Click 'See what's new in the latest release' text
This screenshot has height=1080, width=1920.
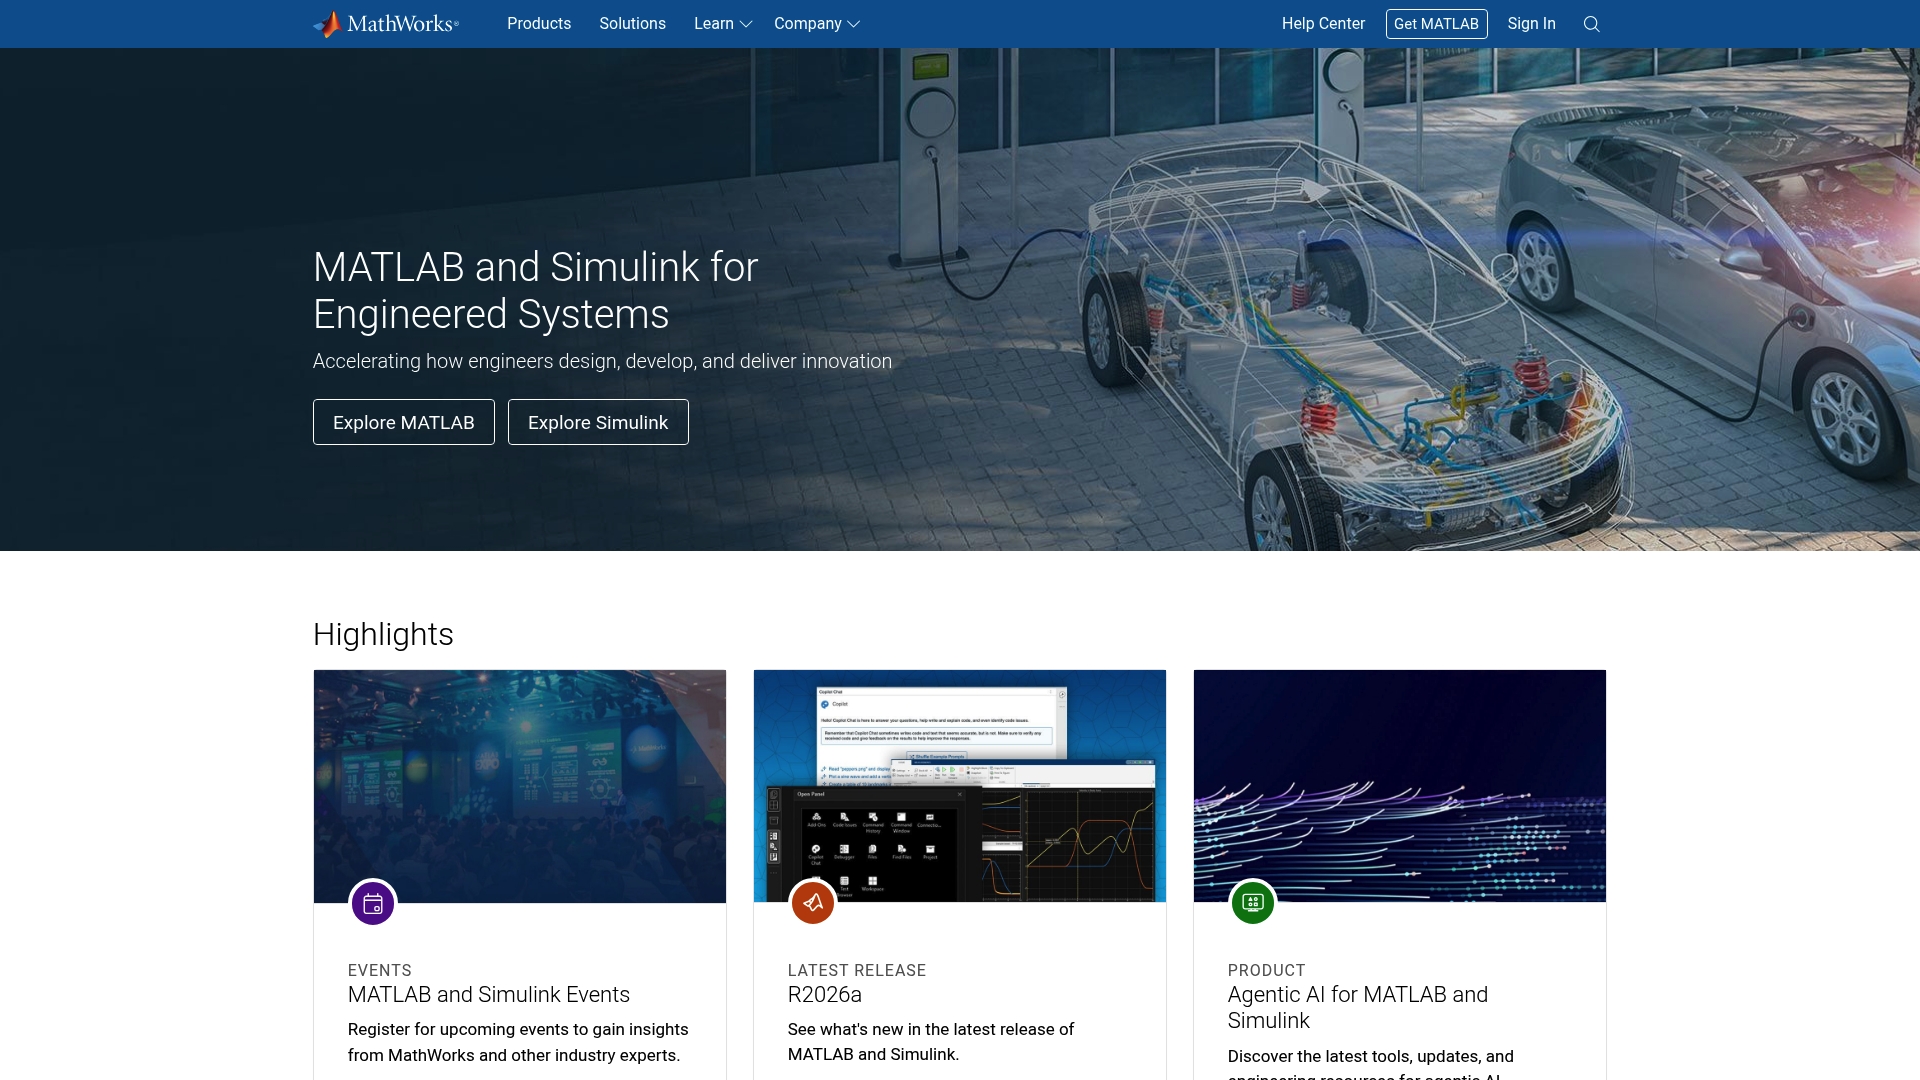(x=931, y=1042)
